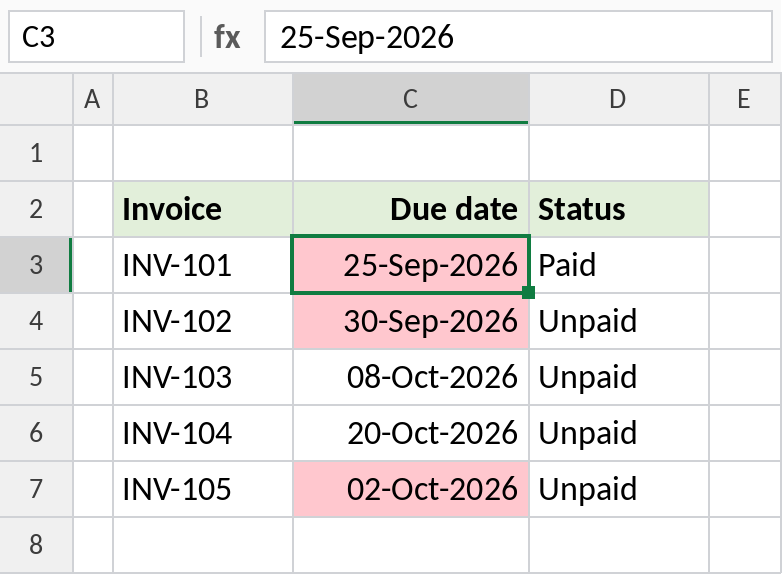Click the Status header cell
This screenshot has height=574, width=782.
[619, 209]
